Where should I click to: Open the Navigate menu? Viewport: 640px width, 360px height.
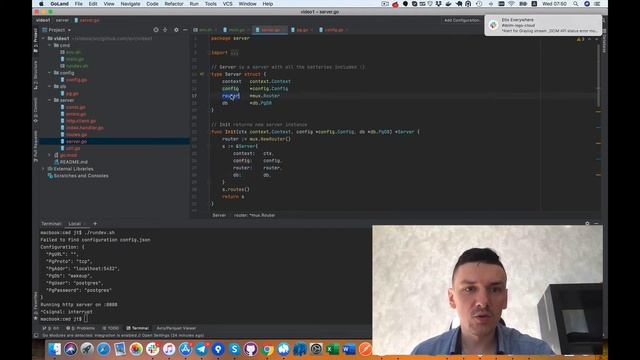pyautogui.click(x=130, y=4)
